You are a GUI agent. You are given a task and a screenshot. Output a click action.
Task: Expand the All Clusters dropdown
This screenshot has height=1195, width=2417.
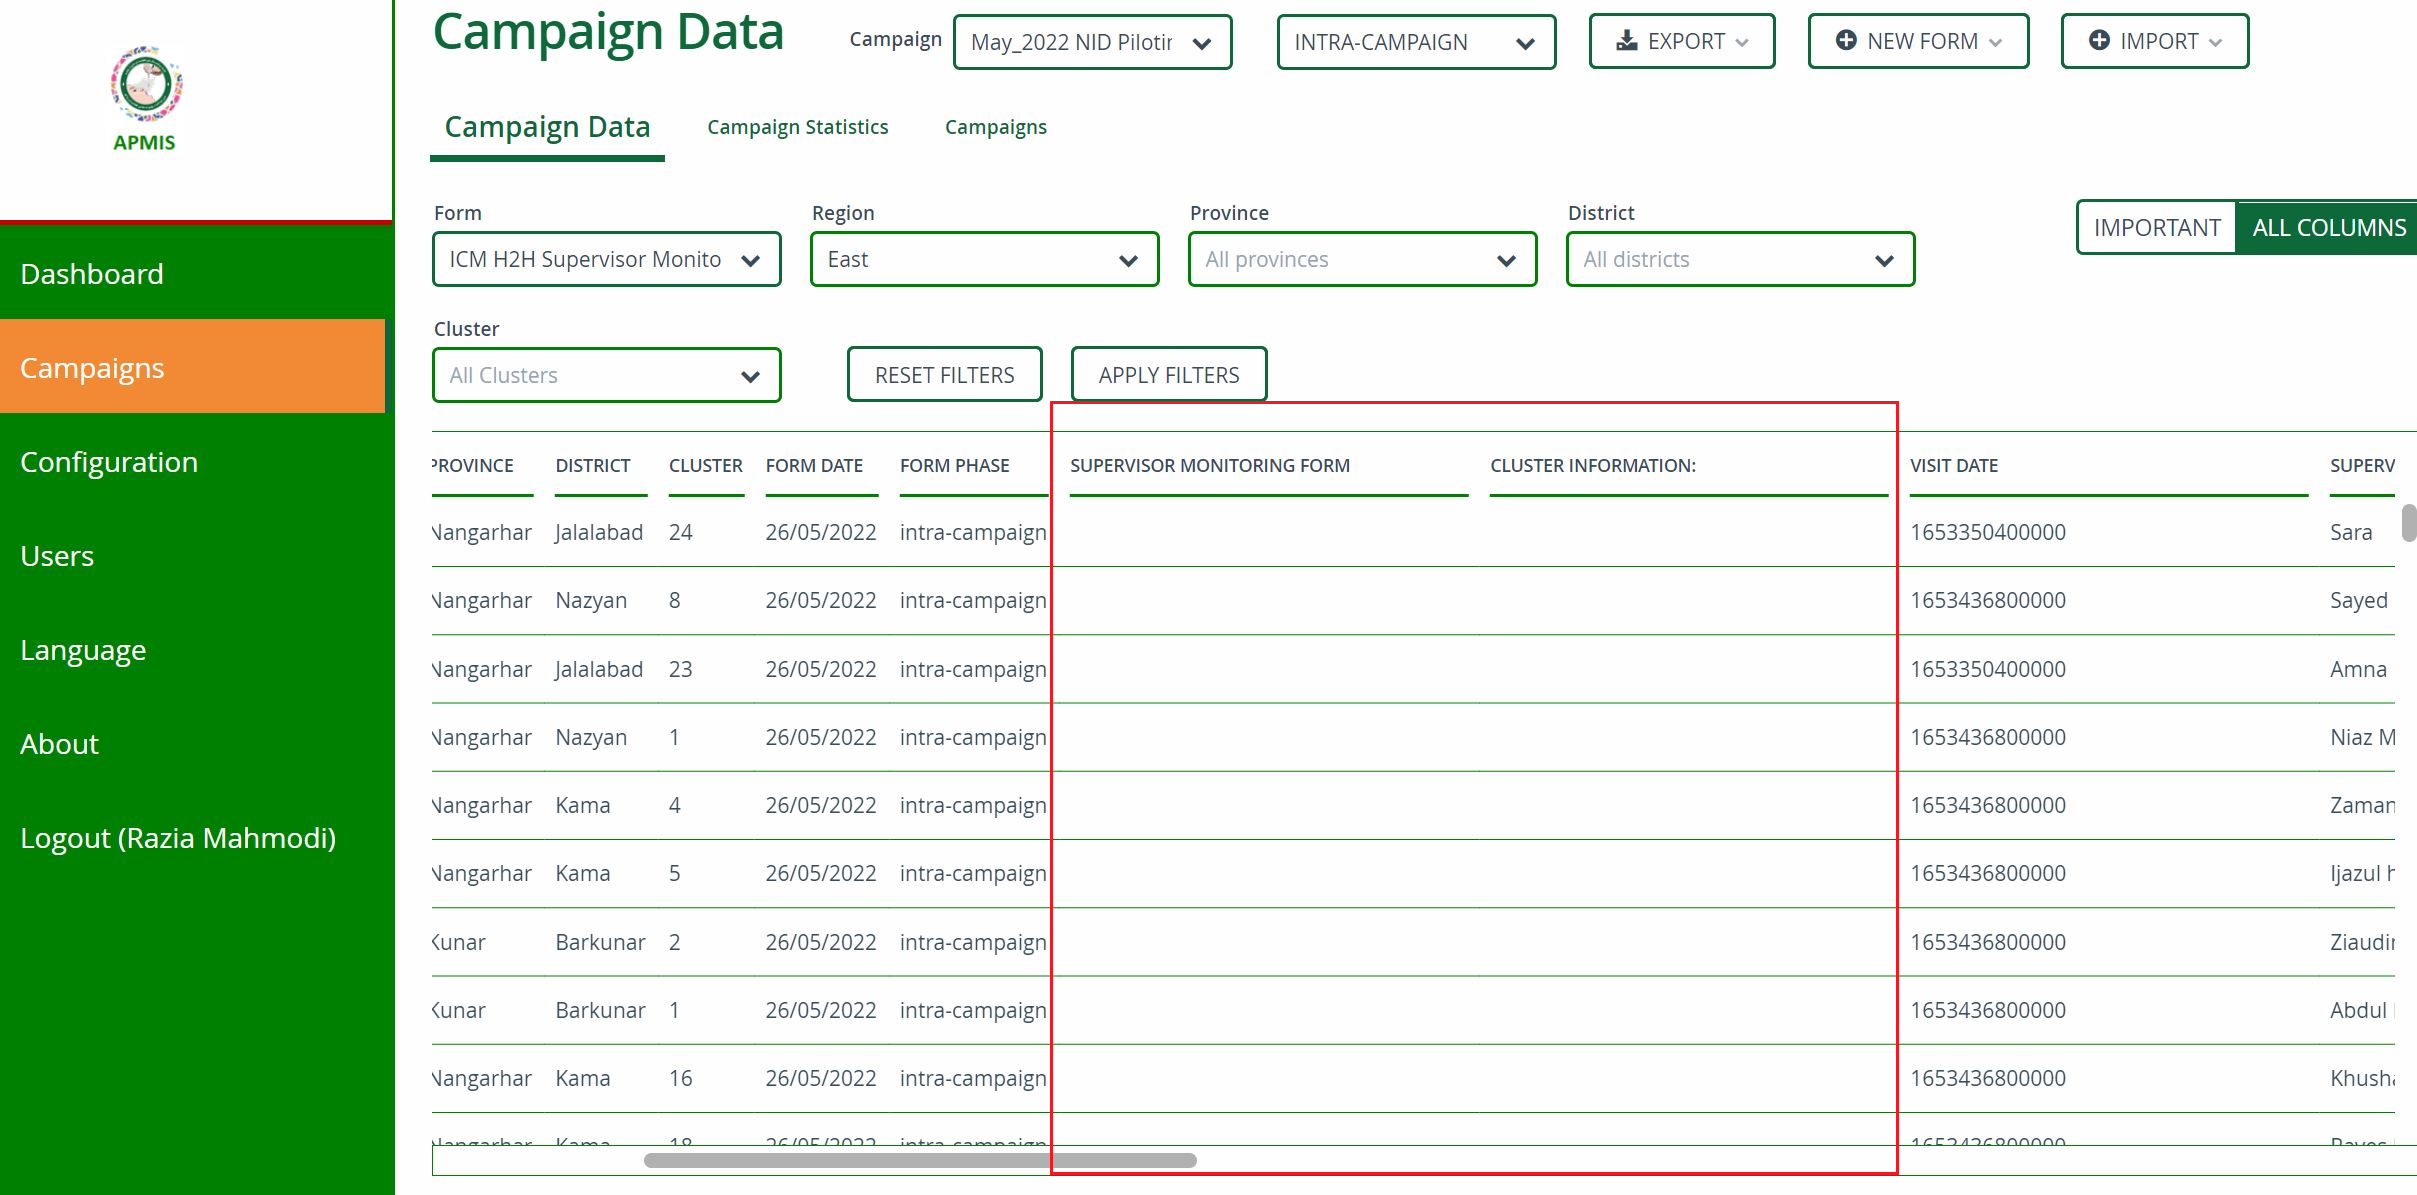[606, 375]
